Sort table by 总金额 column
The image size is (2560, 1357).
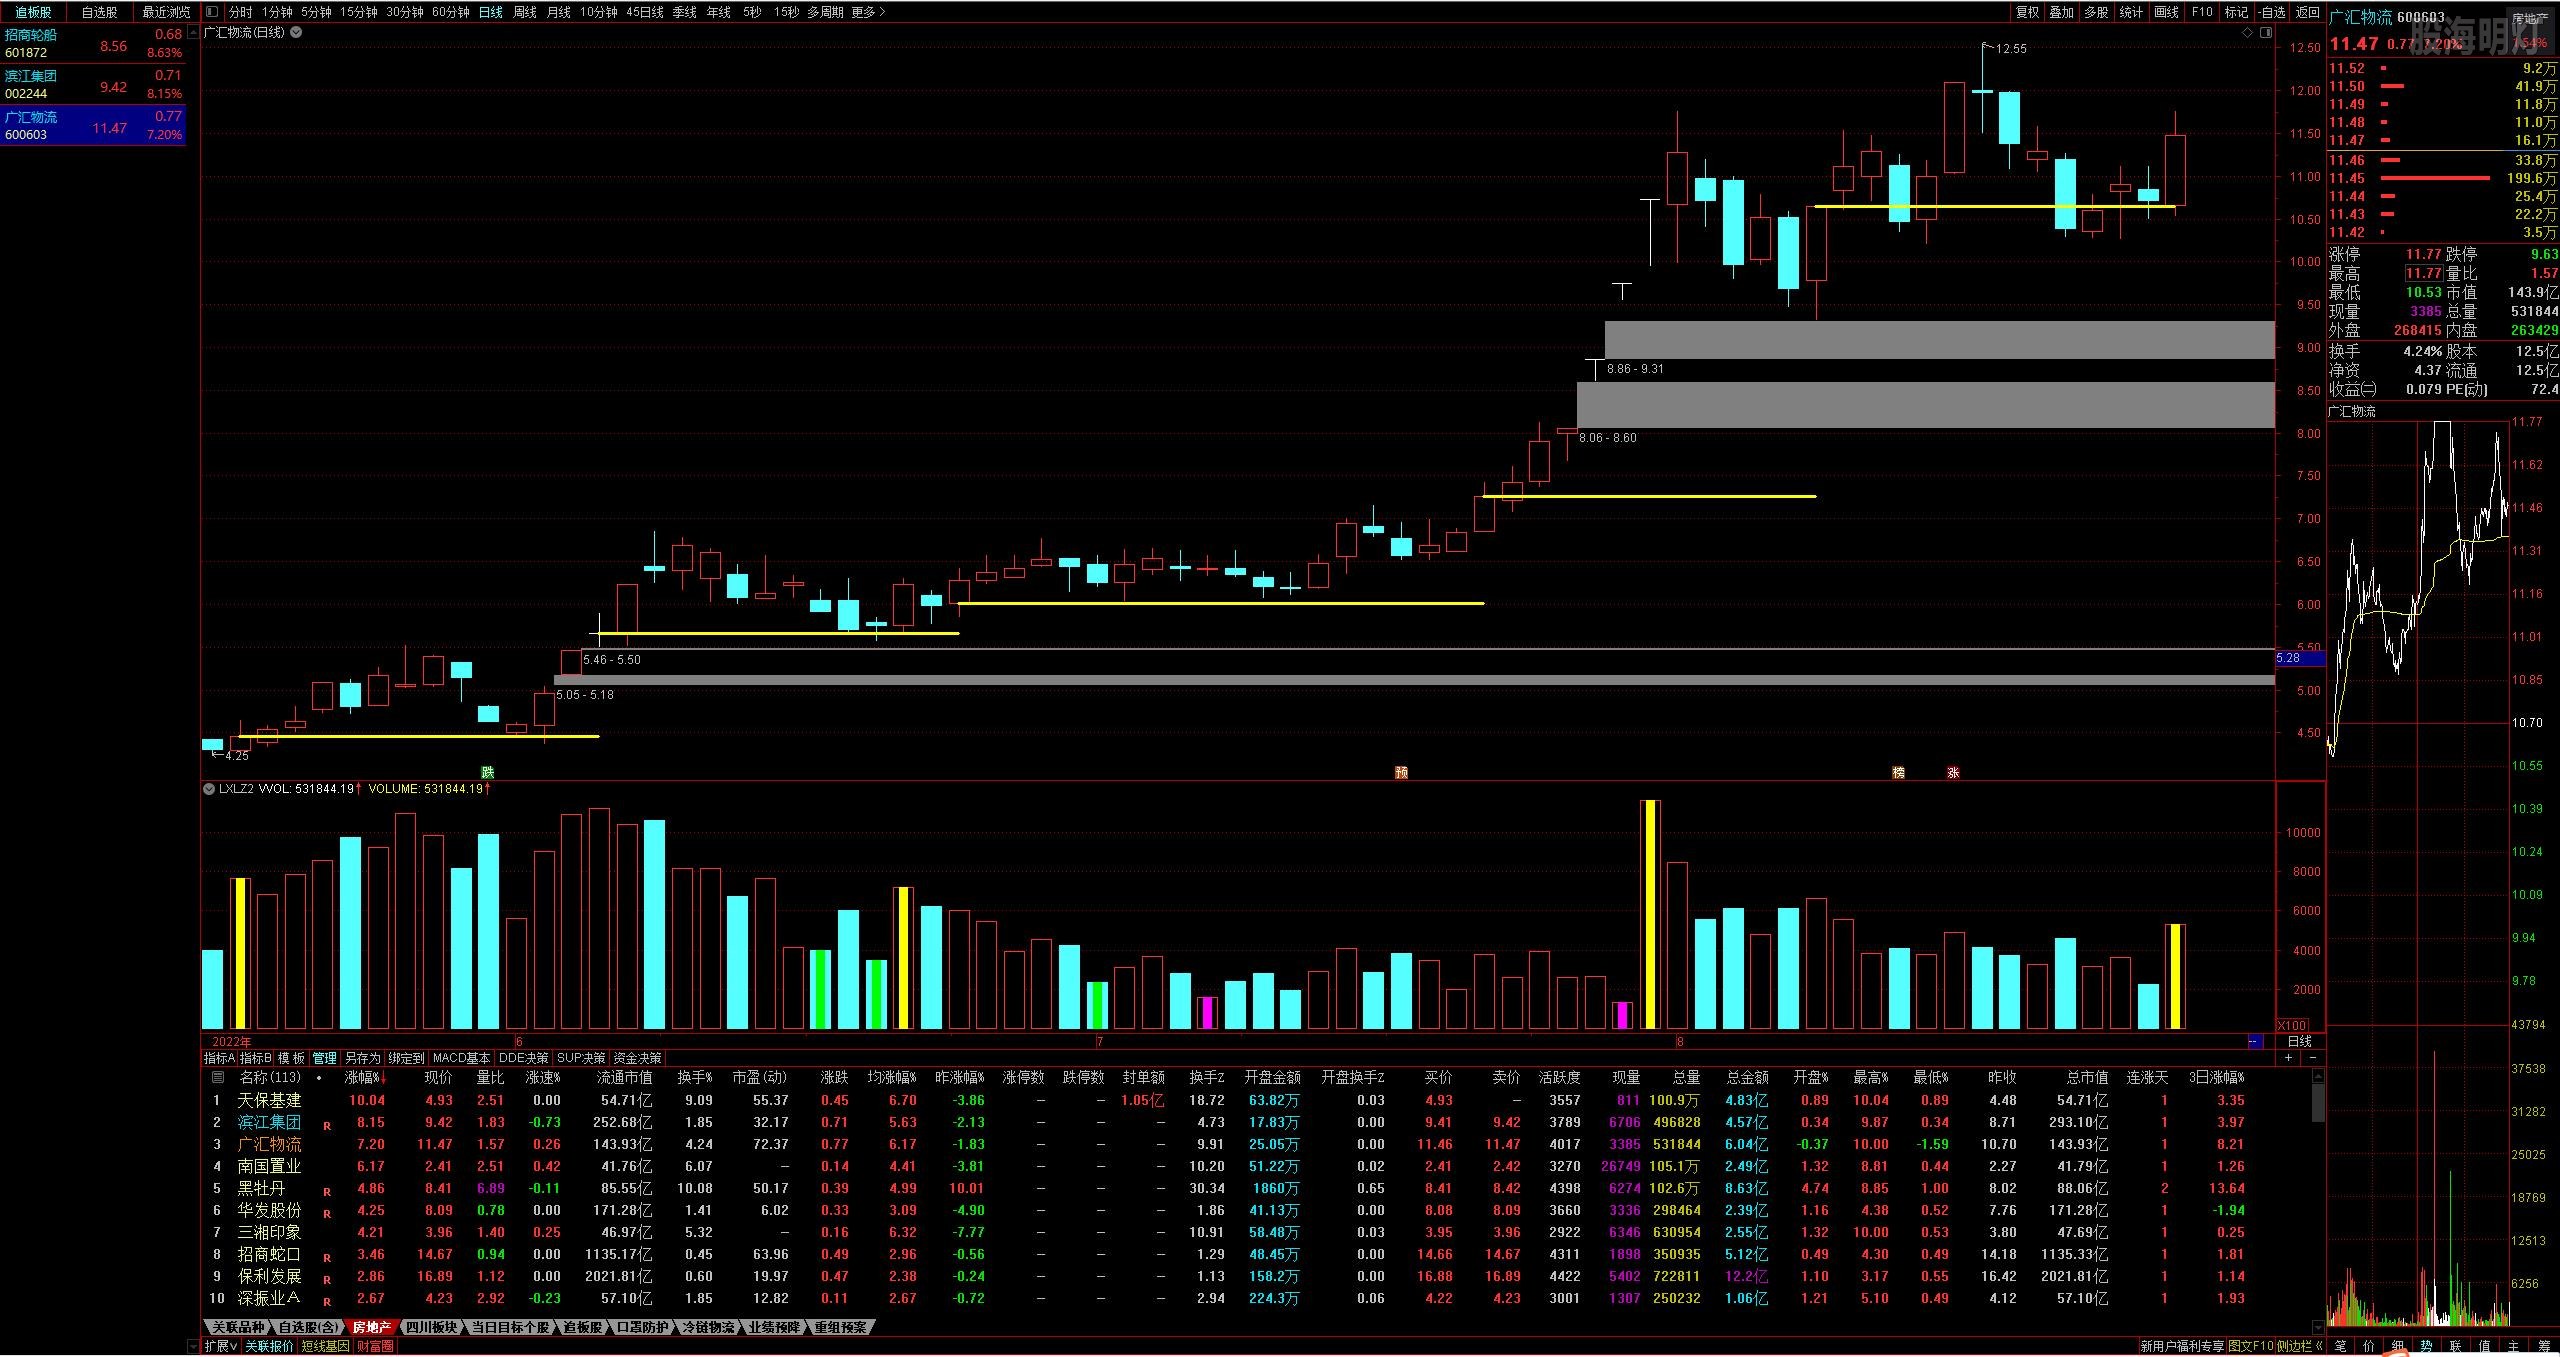[1747, 1078]
